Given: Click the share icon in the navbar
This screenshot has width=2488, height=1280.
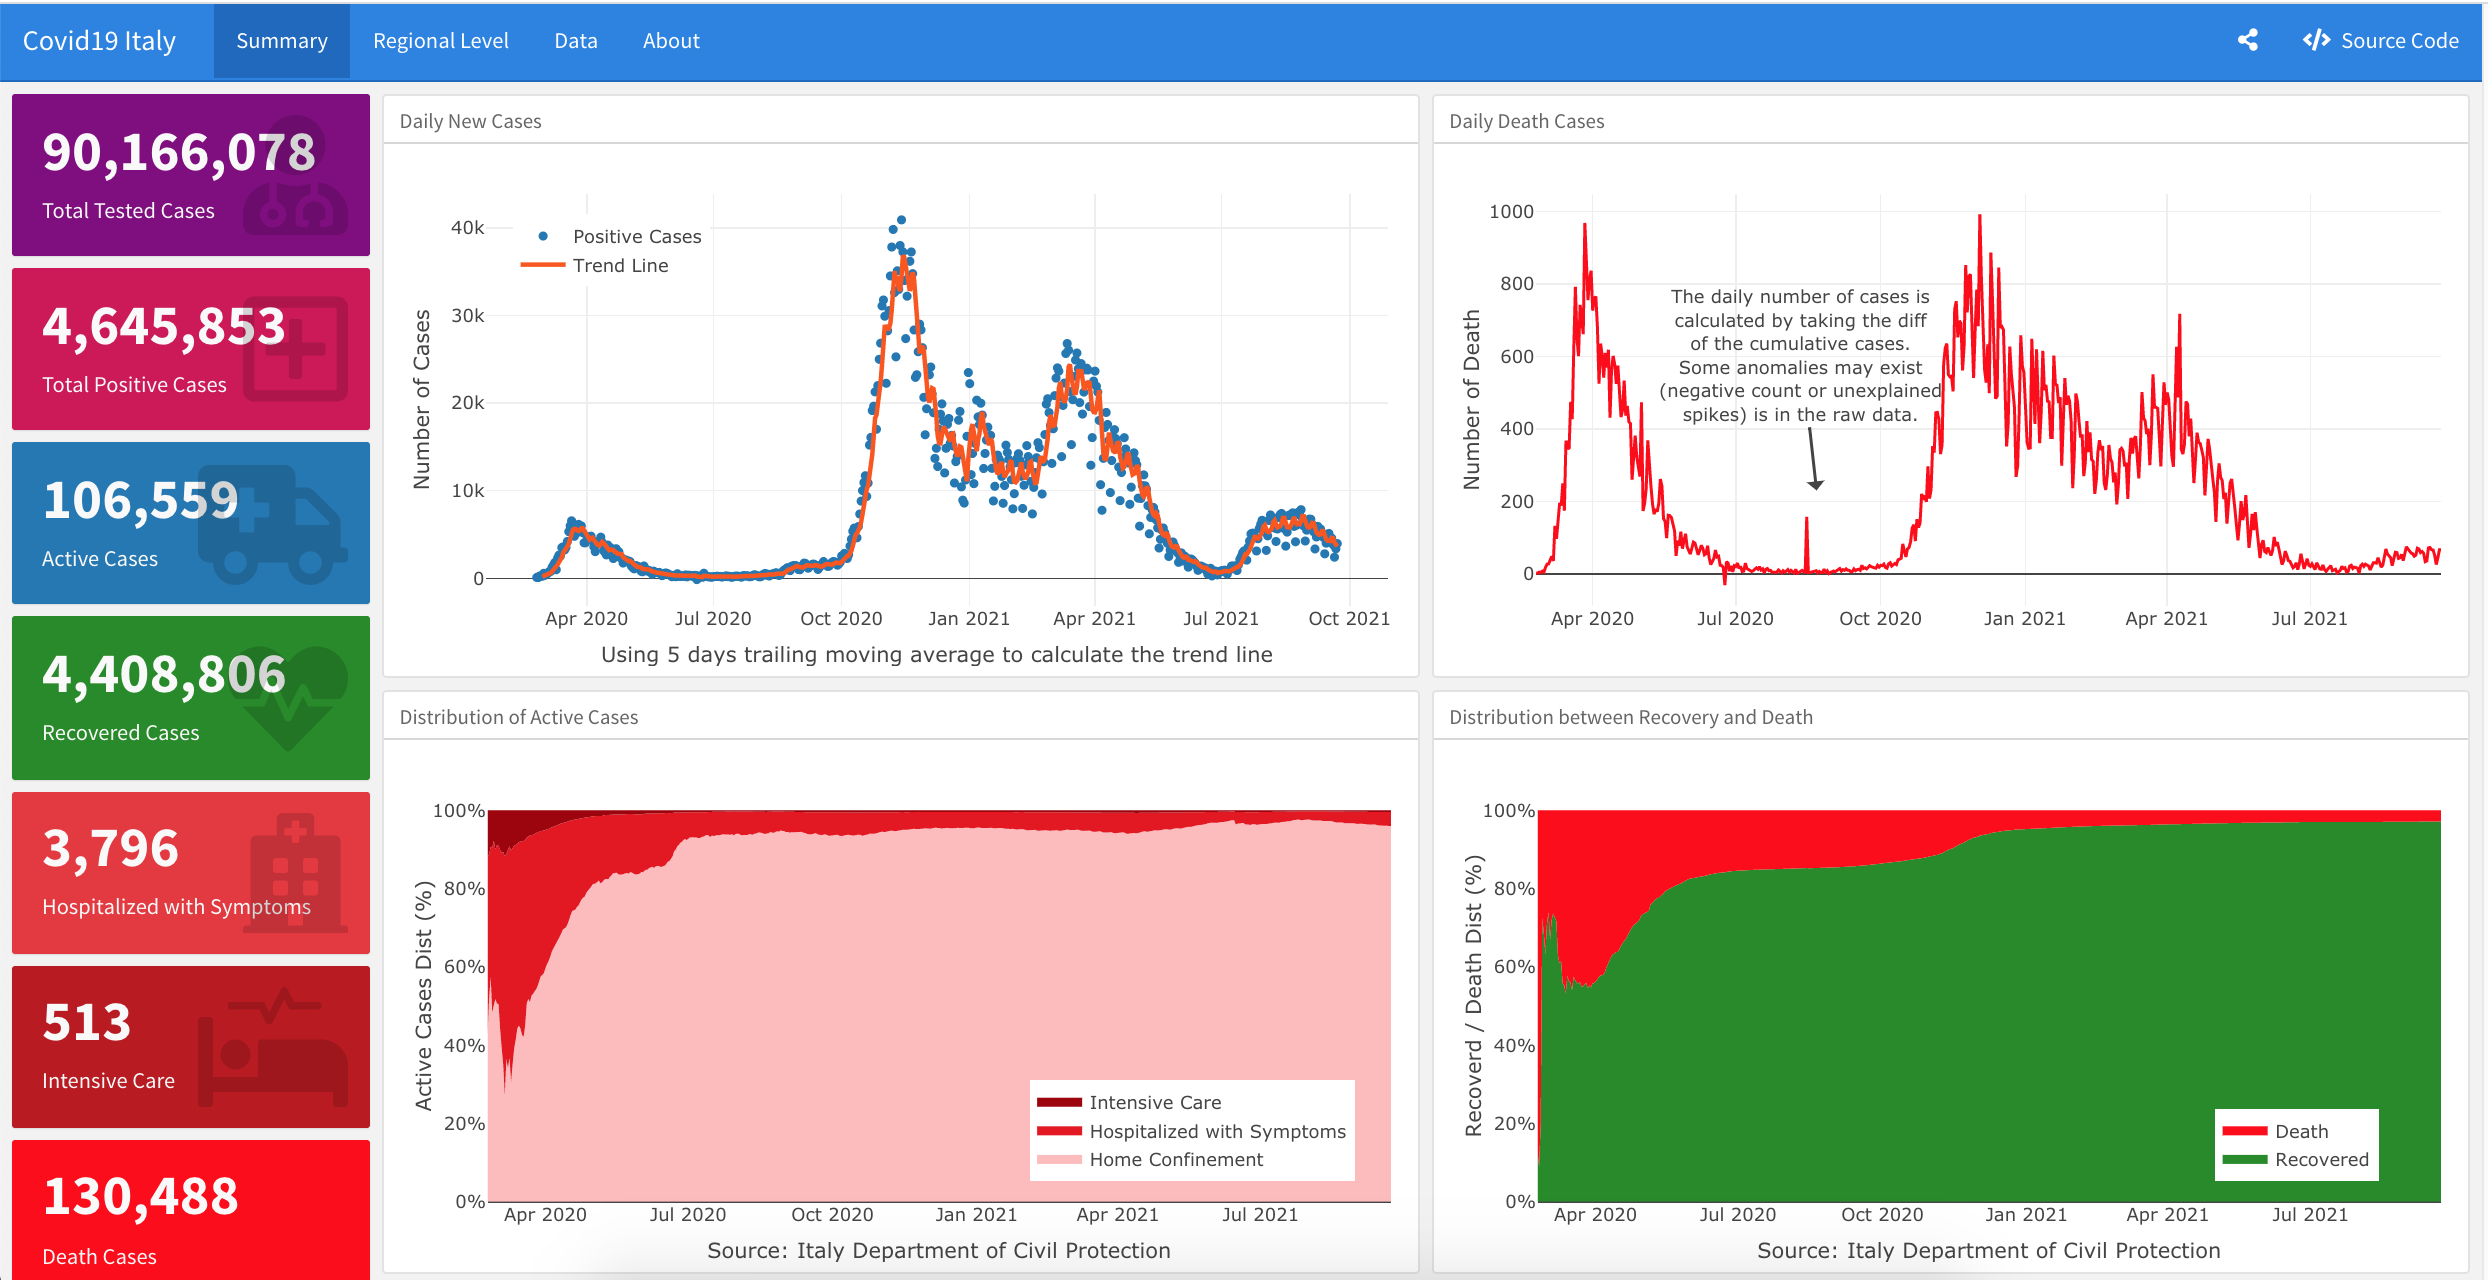Looking at the screenshot, I should pyautogui.click(x=2247, y=40).
